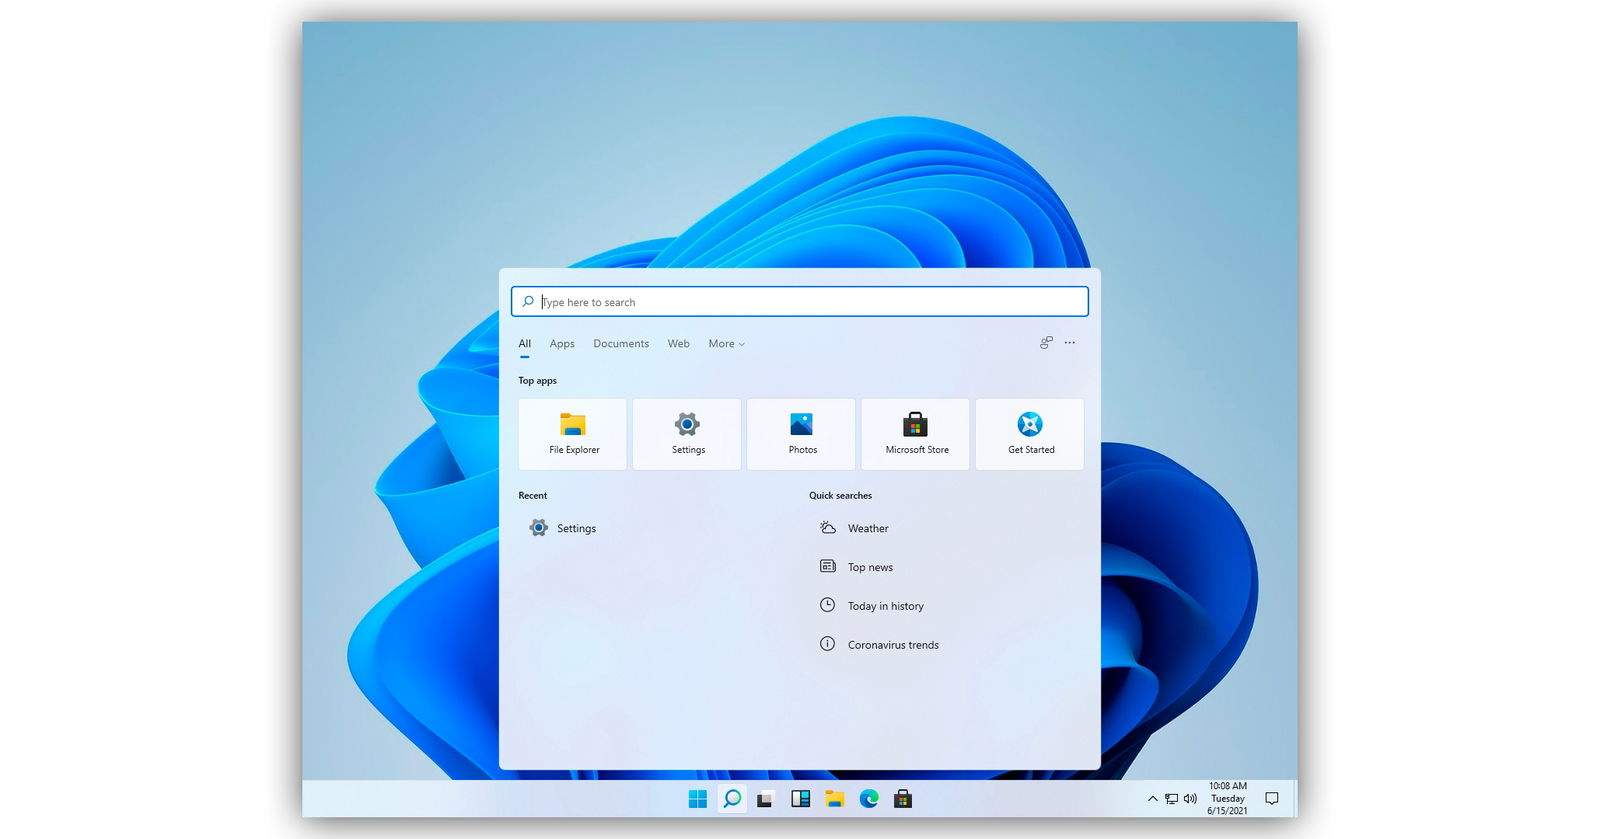Click the volume speaker tray icon

point(1190,799)
